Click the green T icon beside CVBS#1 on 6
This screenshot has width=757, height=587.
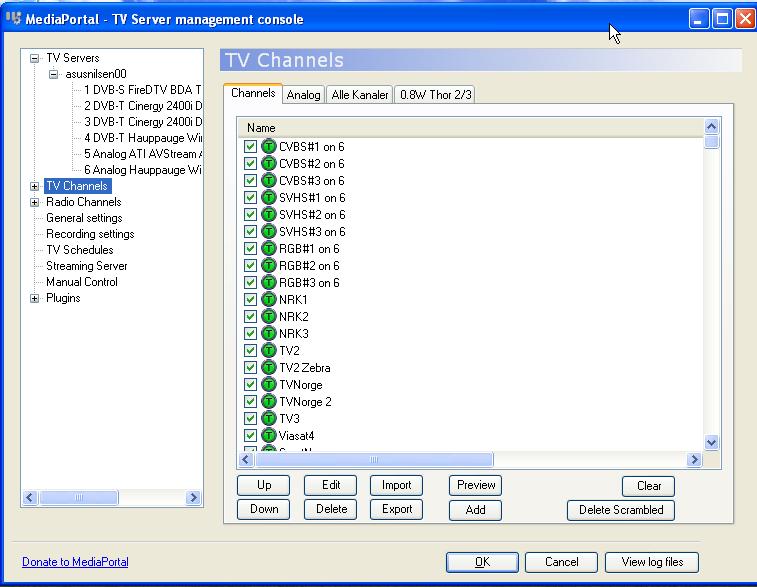(268, 146)
